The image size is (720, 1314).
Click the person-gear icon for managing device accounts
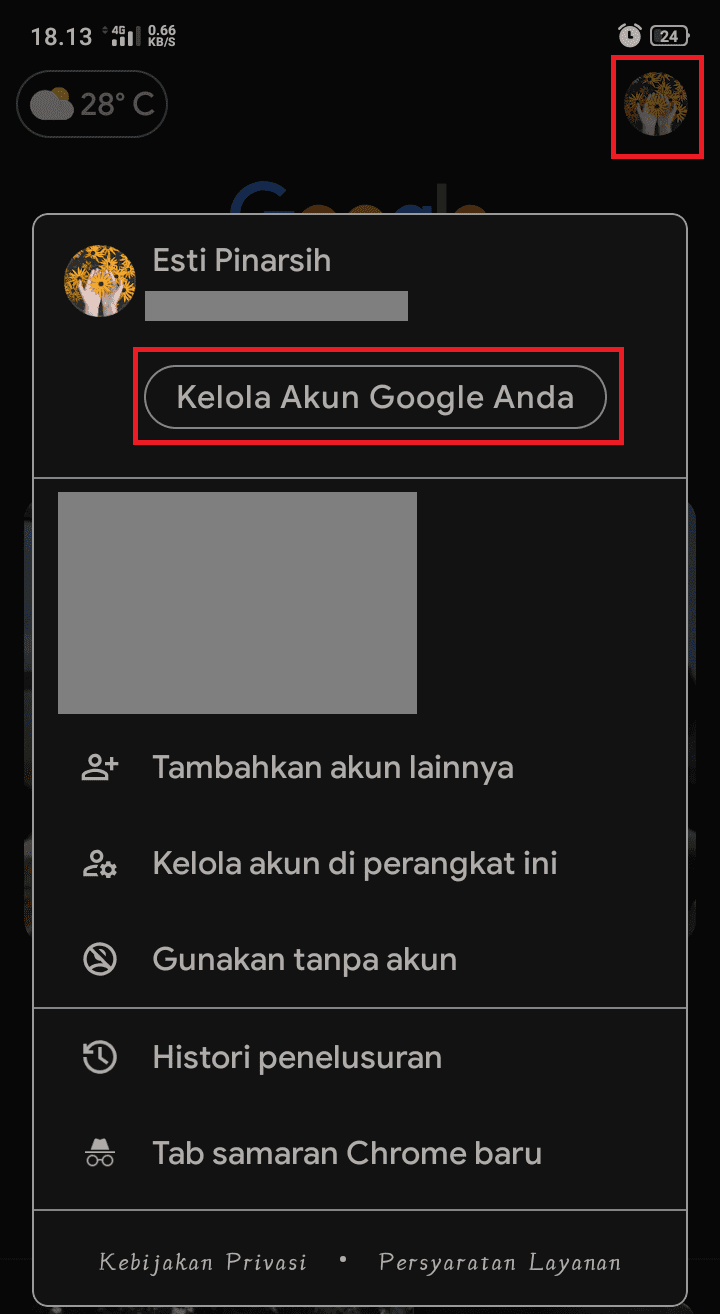point(99,864)
